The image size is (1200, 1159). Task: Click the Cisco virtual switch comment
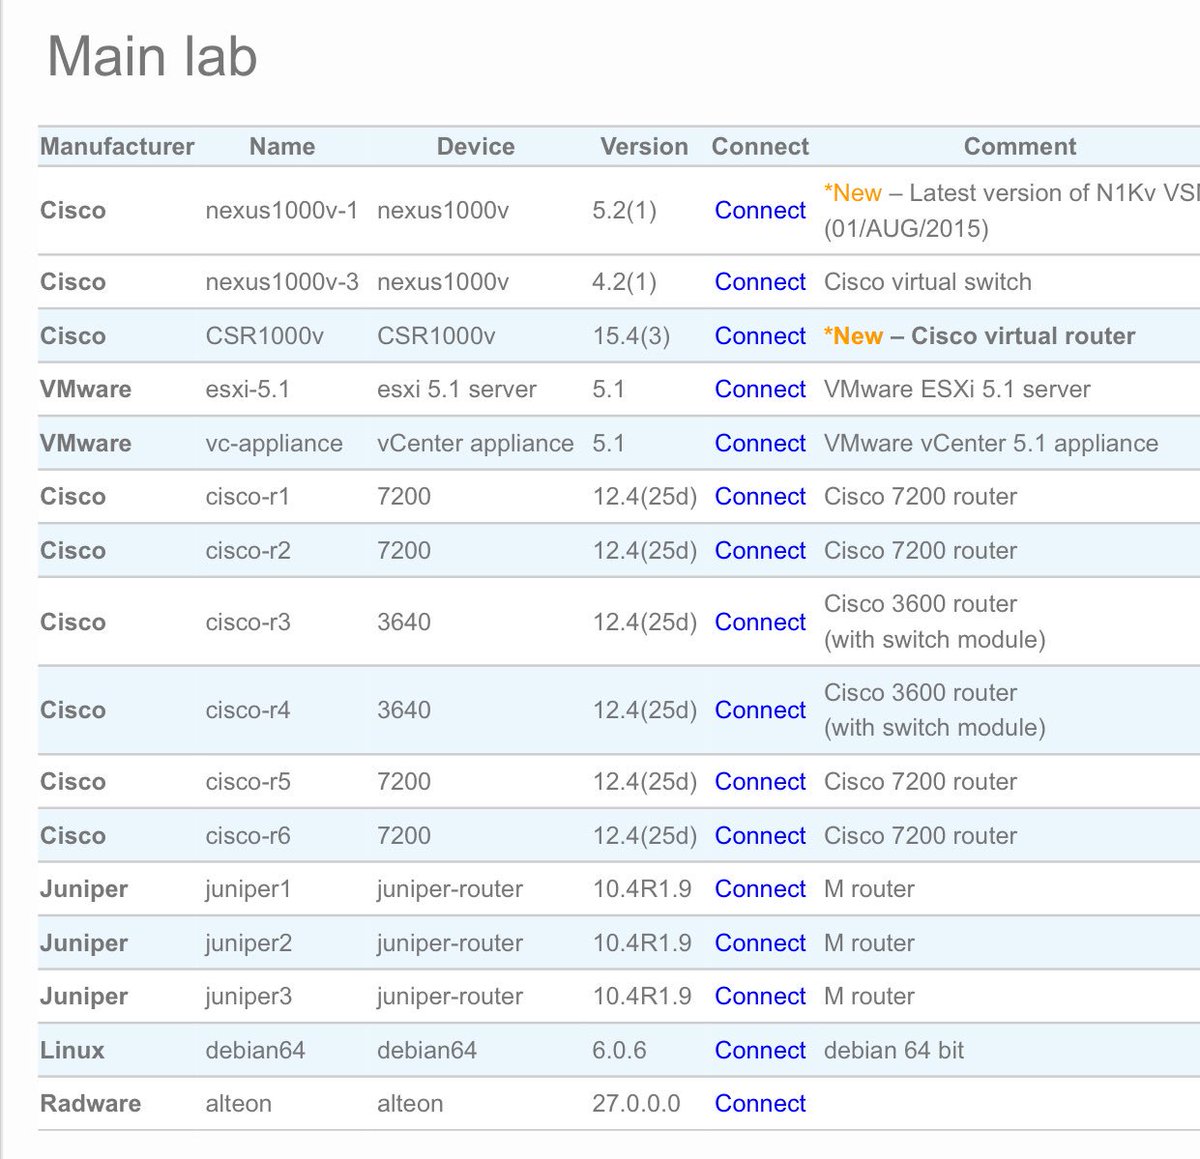tap(928, 282)
